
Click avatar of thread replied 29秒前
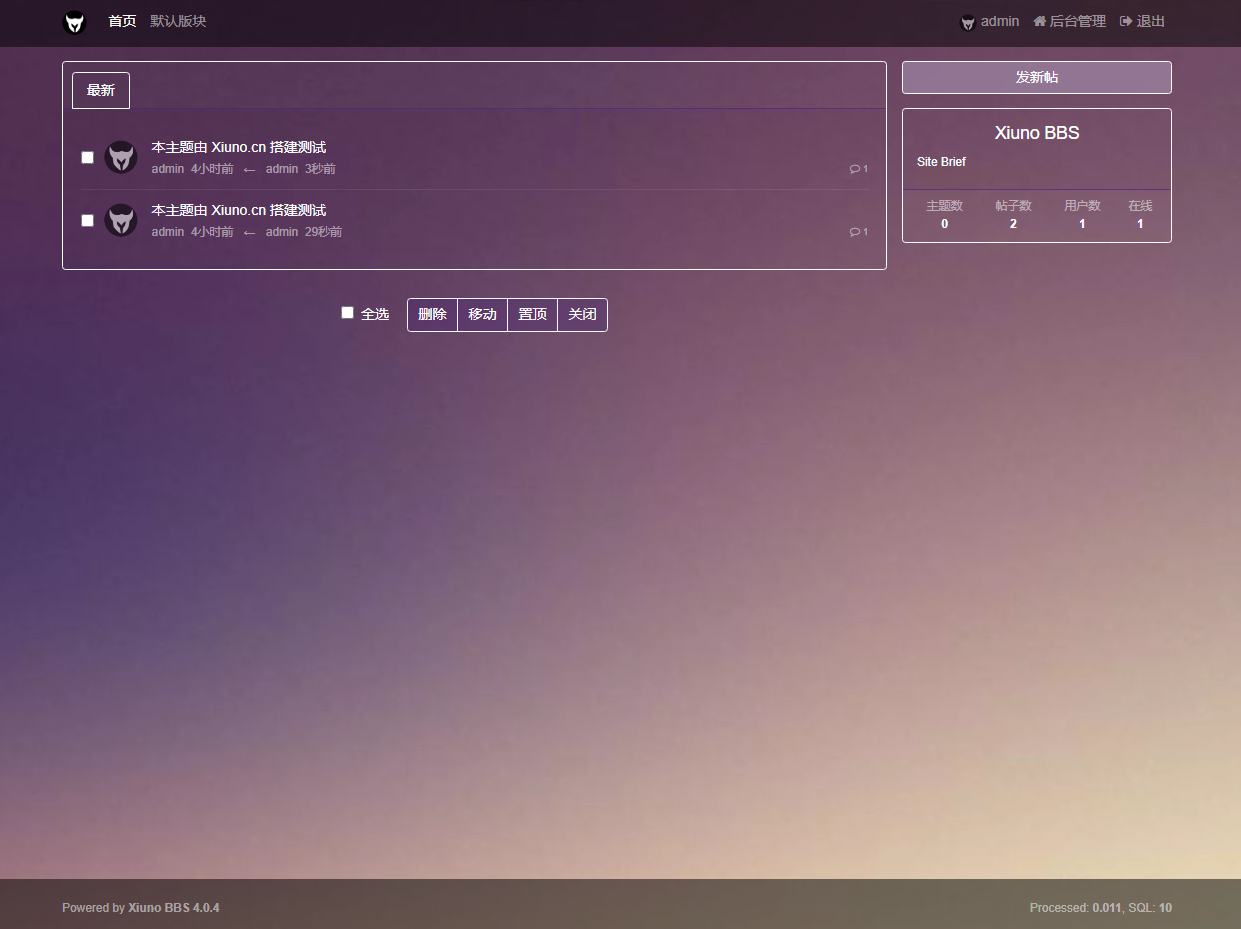click(121, 220)
